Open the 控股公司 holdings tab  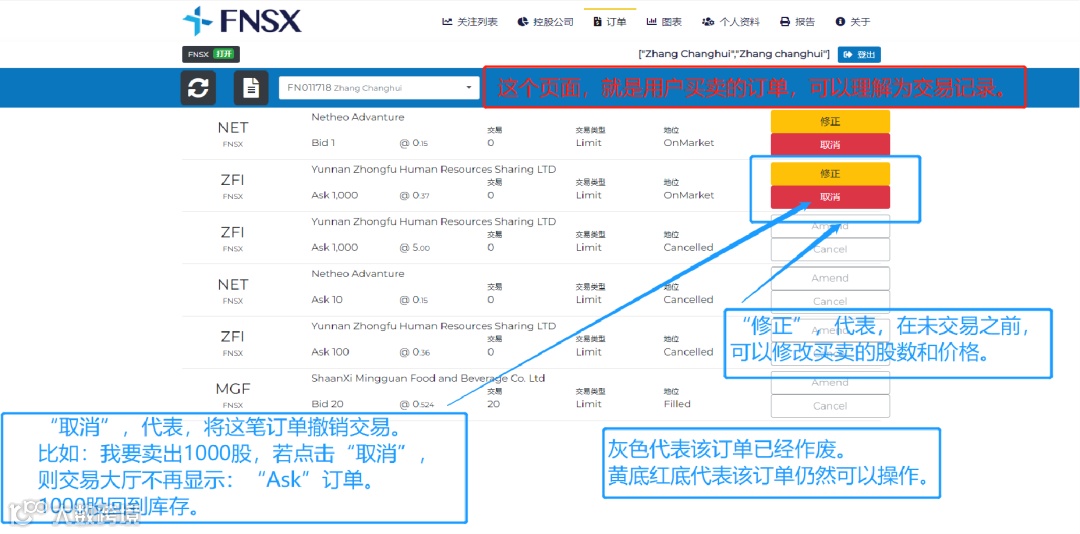pyautogui.click(x=545, y=22)
